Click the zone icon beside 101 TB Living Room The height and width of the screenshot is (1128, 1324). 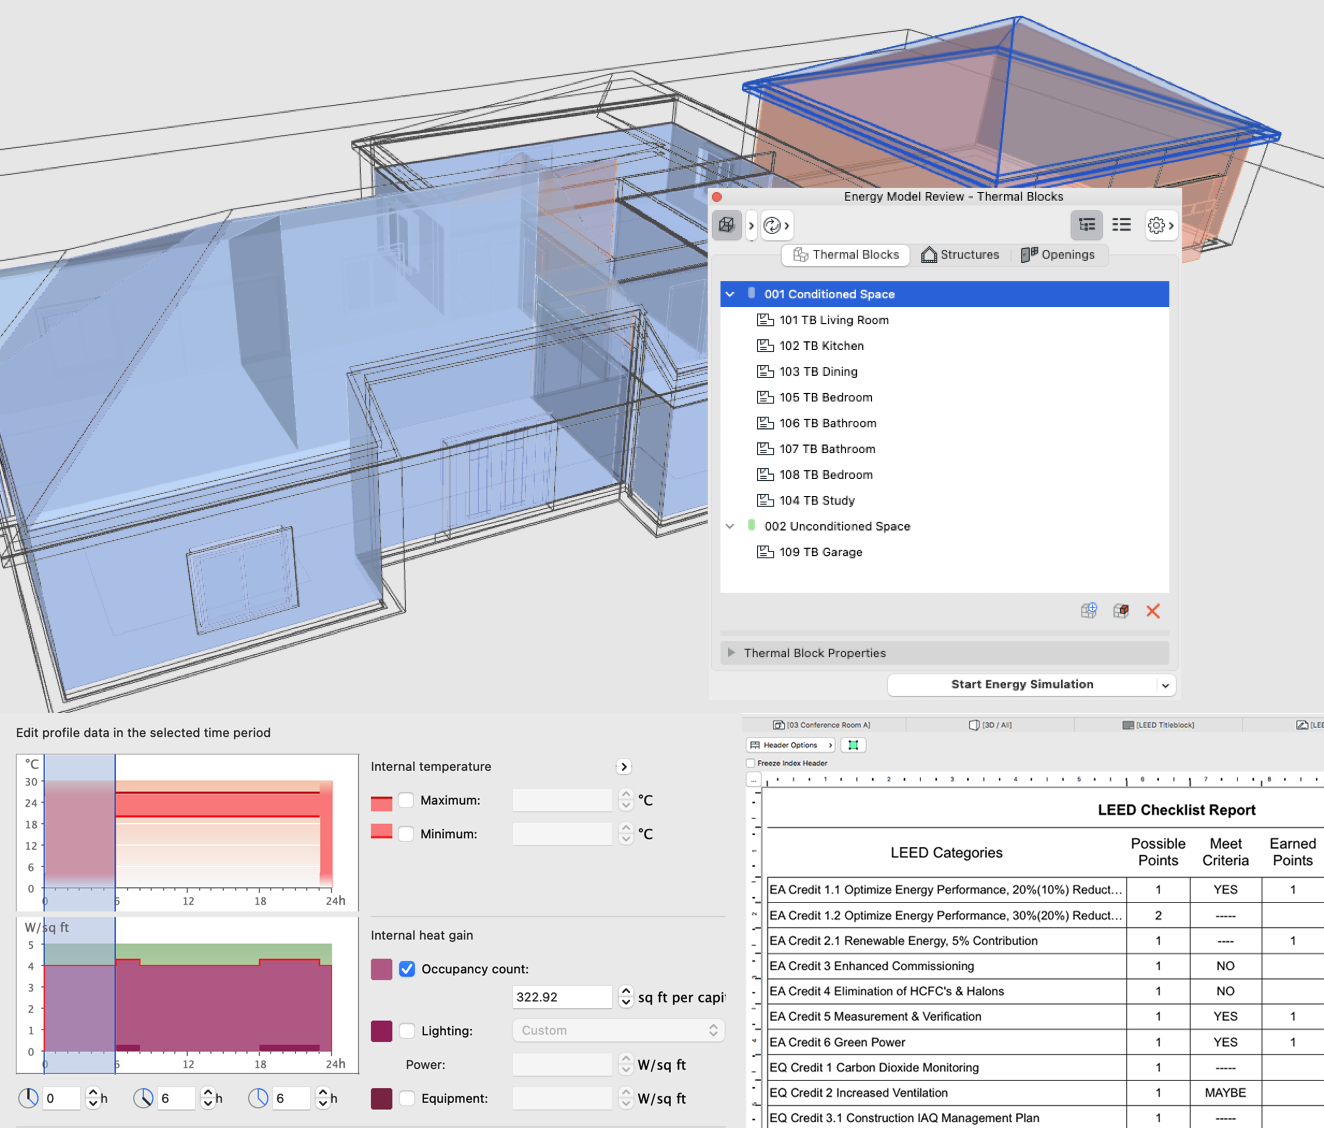(765, 320)
